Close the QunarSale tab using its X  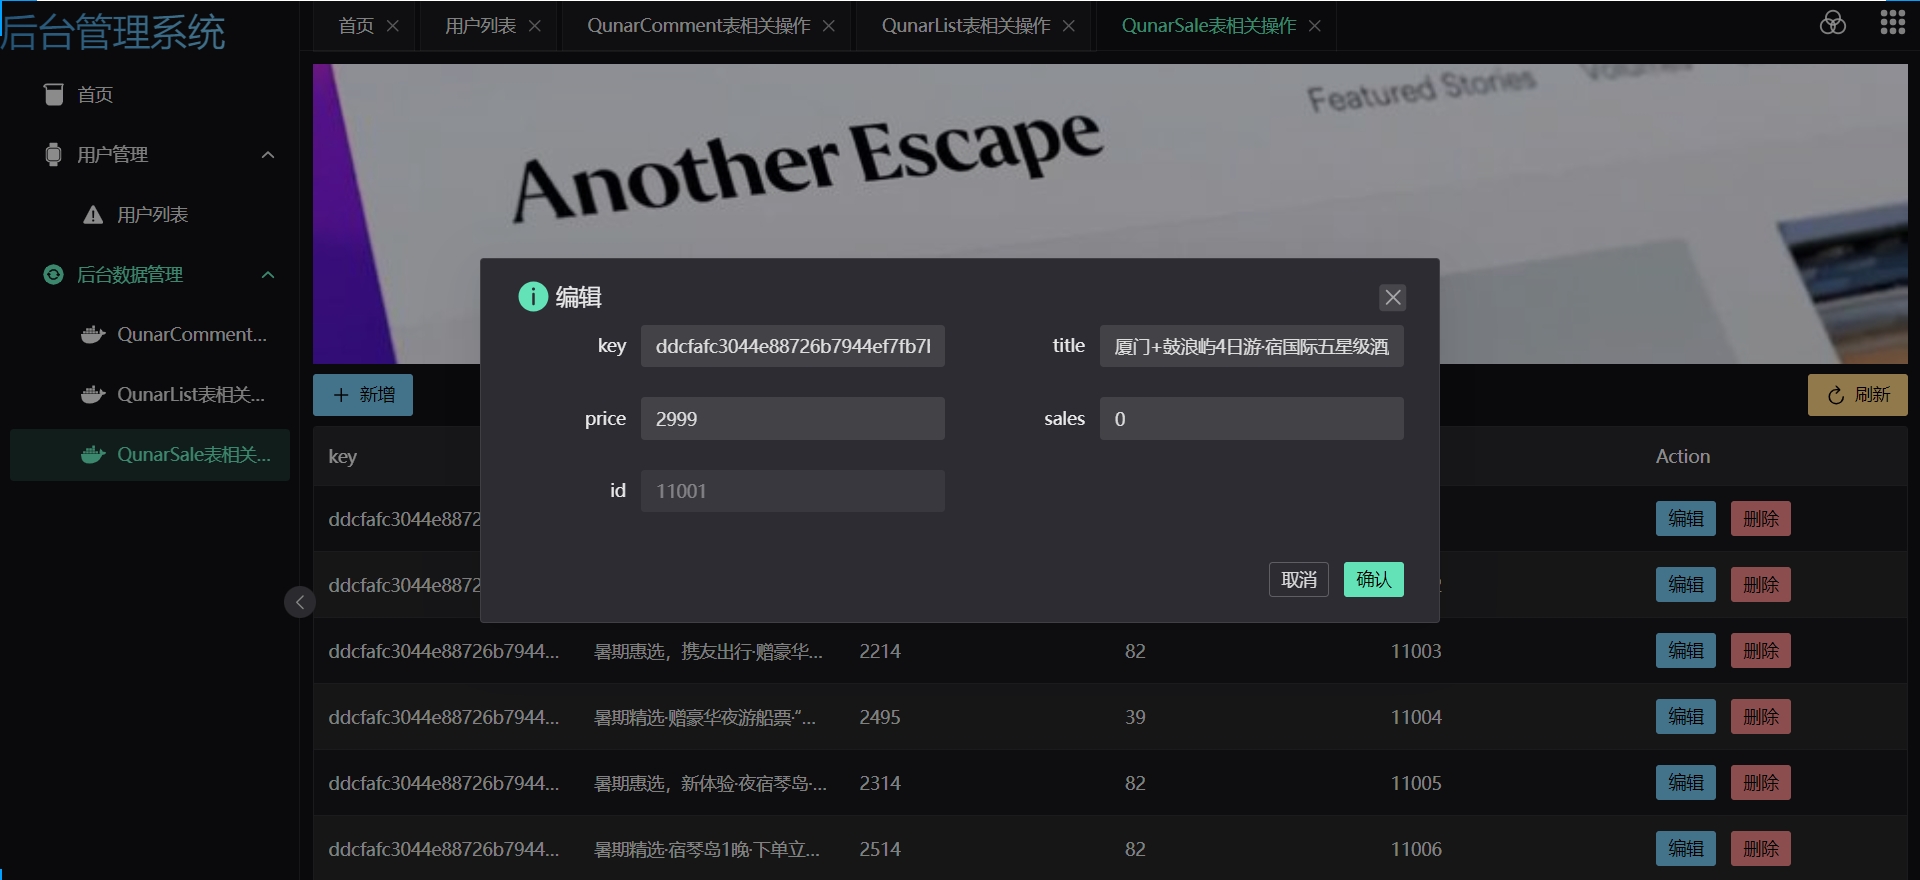point(1315,26)
